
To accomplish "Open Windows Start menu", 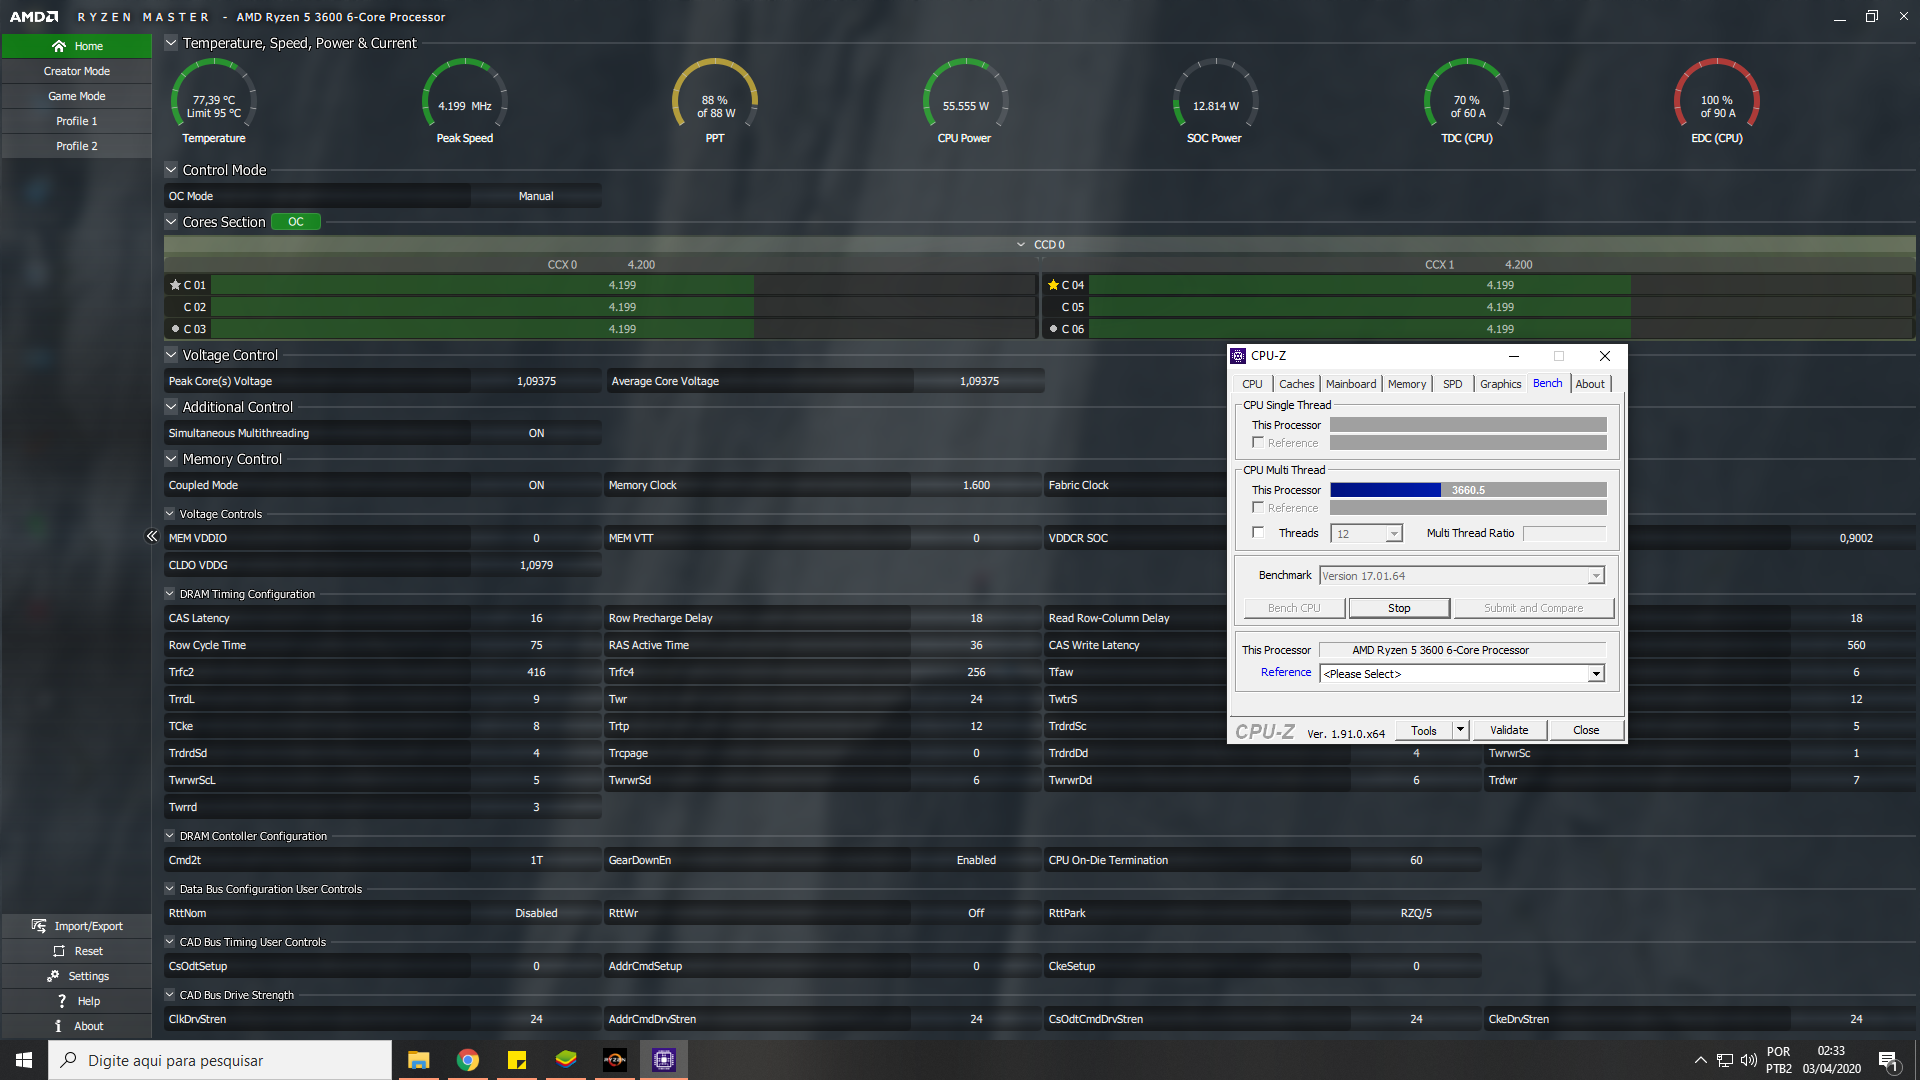I will tap(24, 1060).
